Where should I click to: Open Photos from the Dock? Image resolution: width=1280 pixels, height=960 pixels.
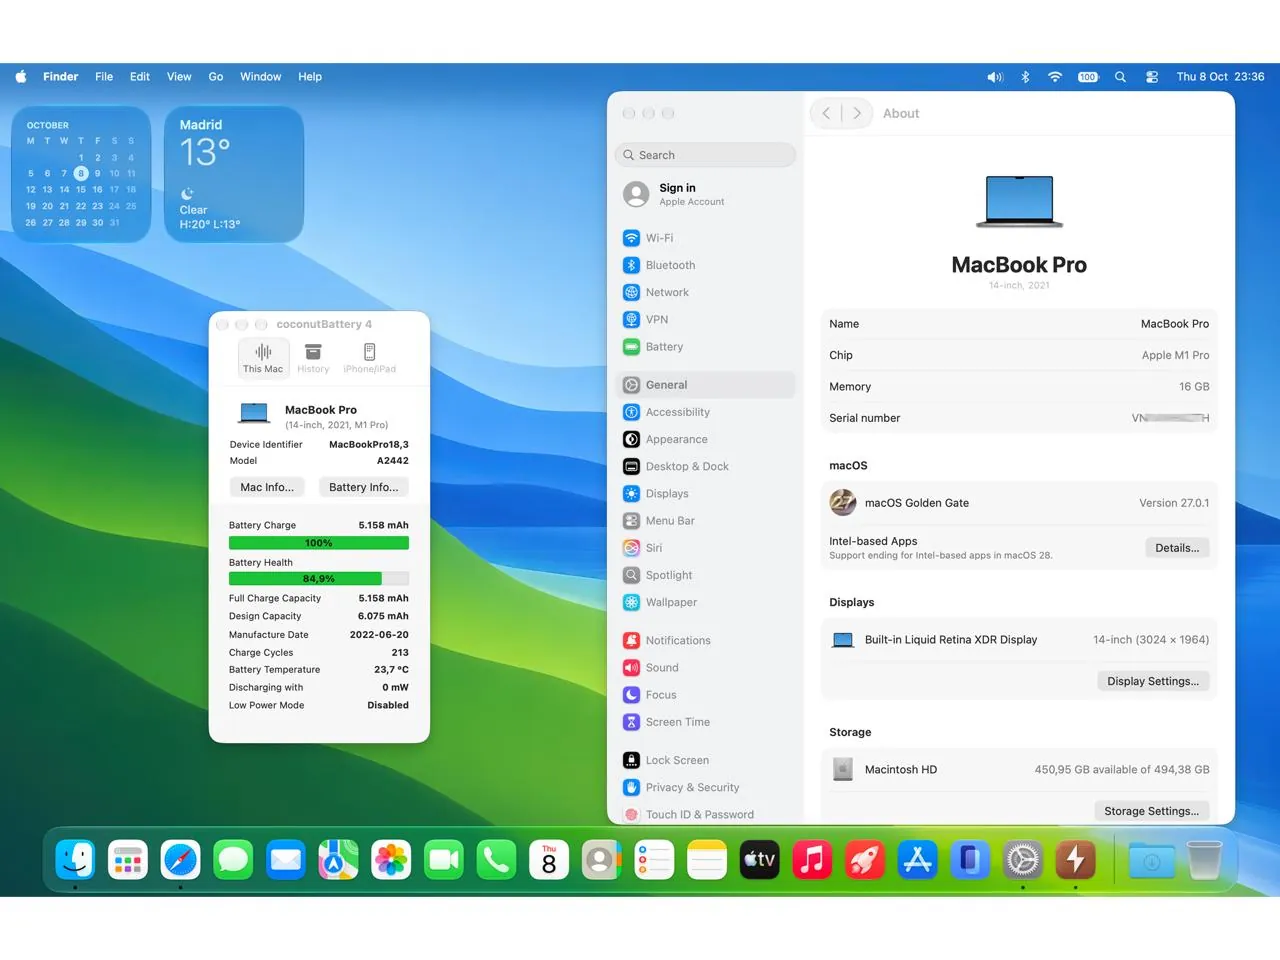tap(391, 860)
